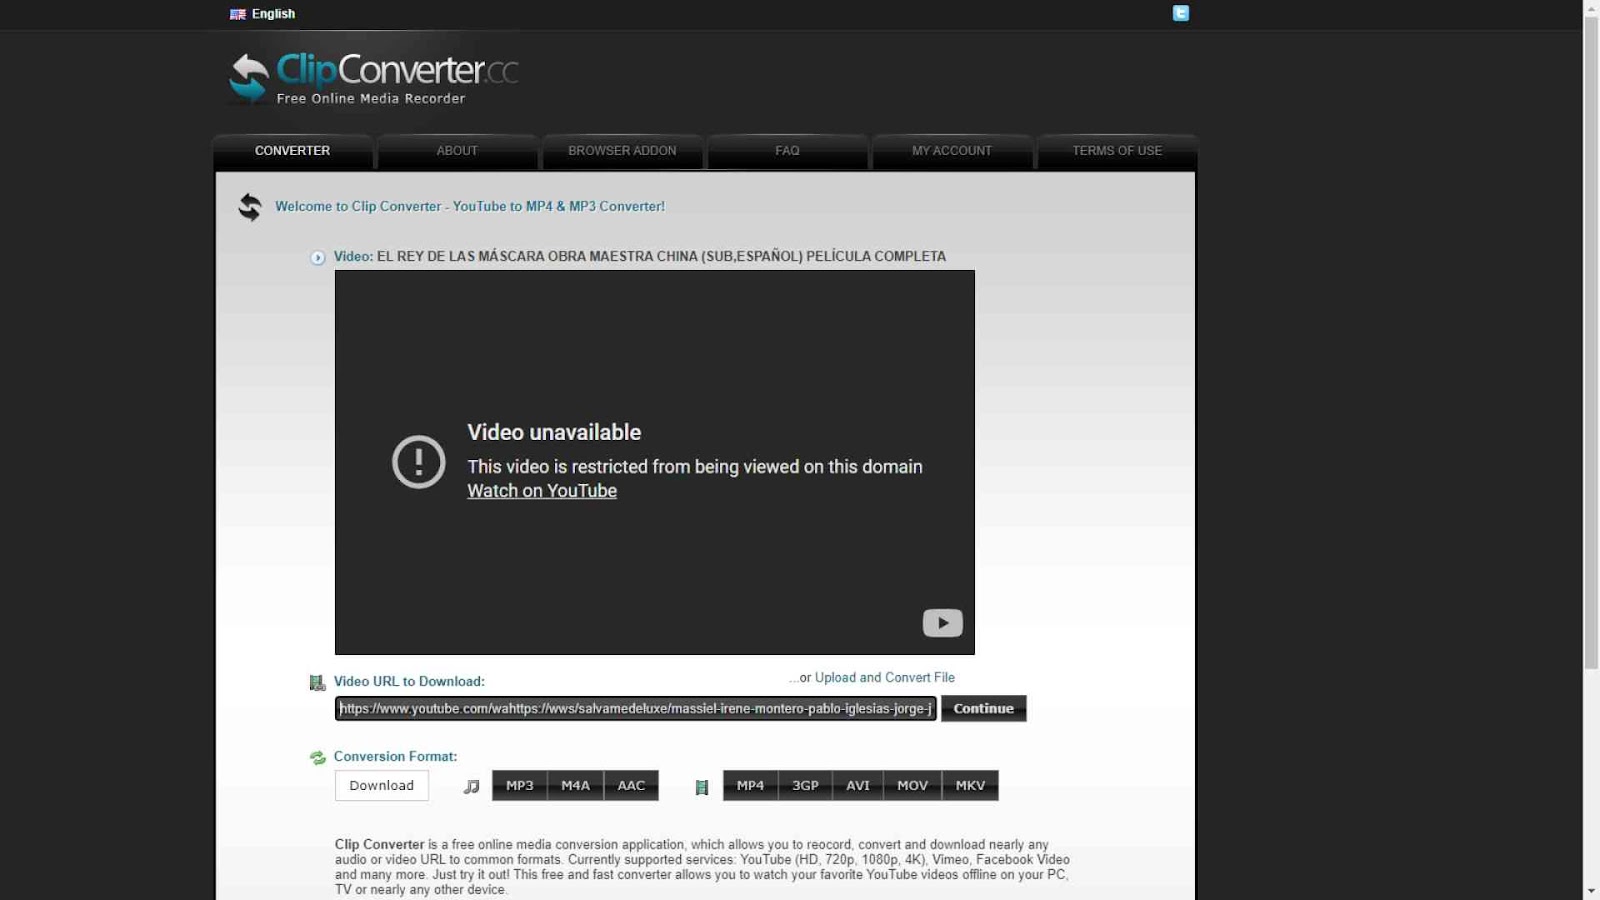Click the film strip video formats icon

click(702, 787)
